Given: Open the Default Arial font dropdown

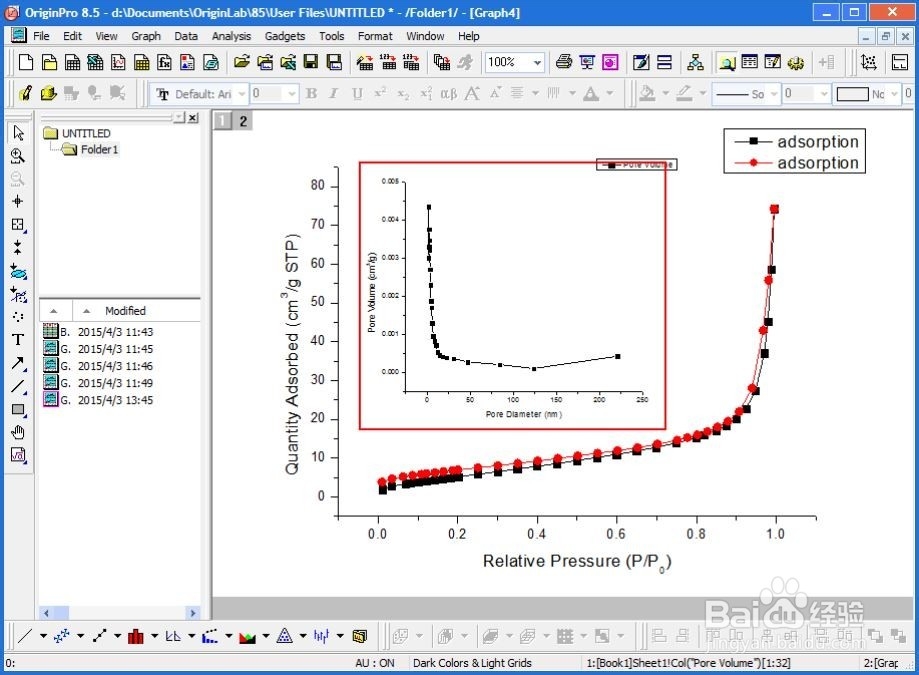Looking at the screenshot, I should (241, 94).
